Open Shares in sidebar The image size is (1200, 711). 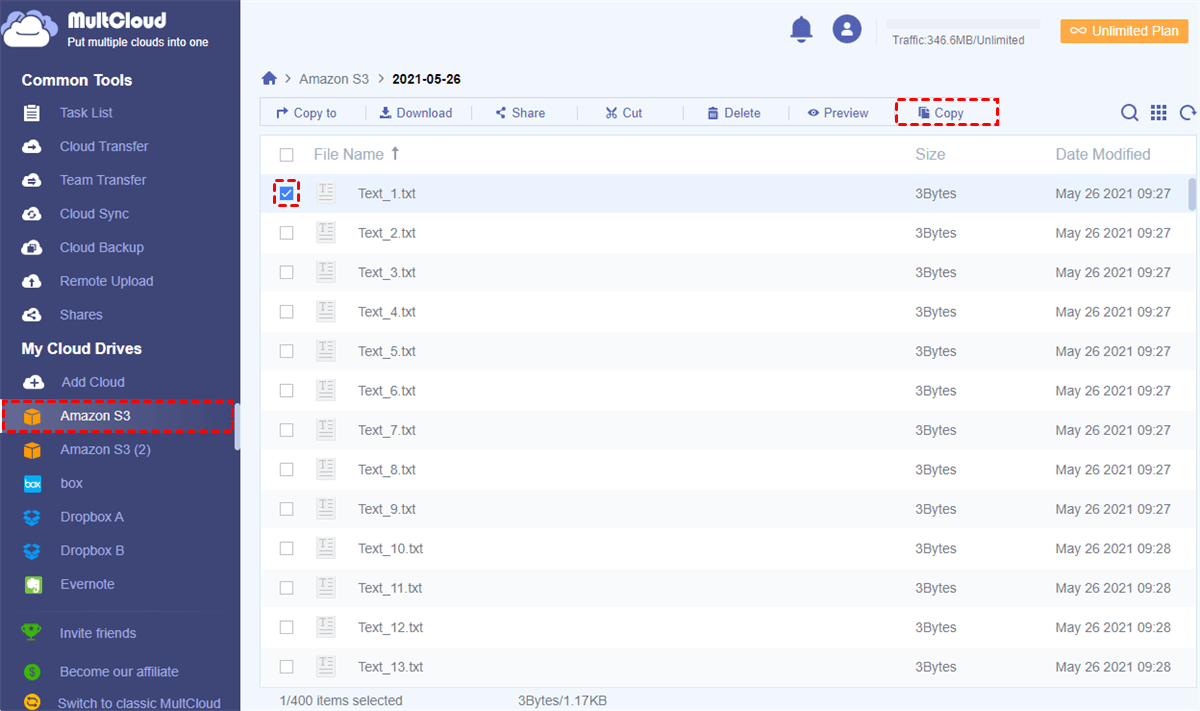click(x=81, y=315)
